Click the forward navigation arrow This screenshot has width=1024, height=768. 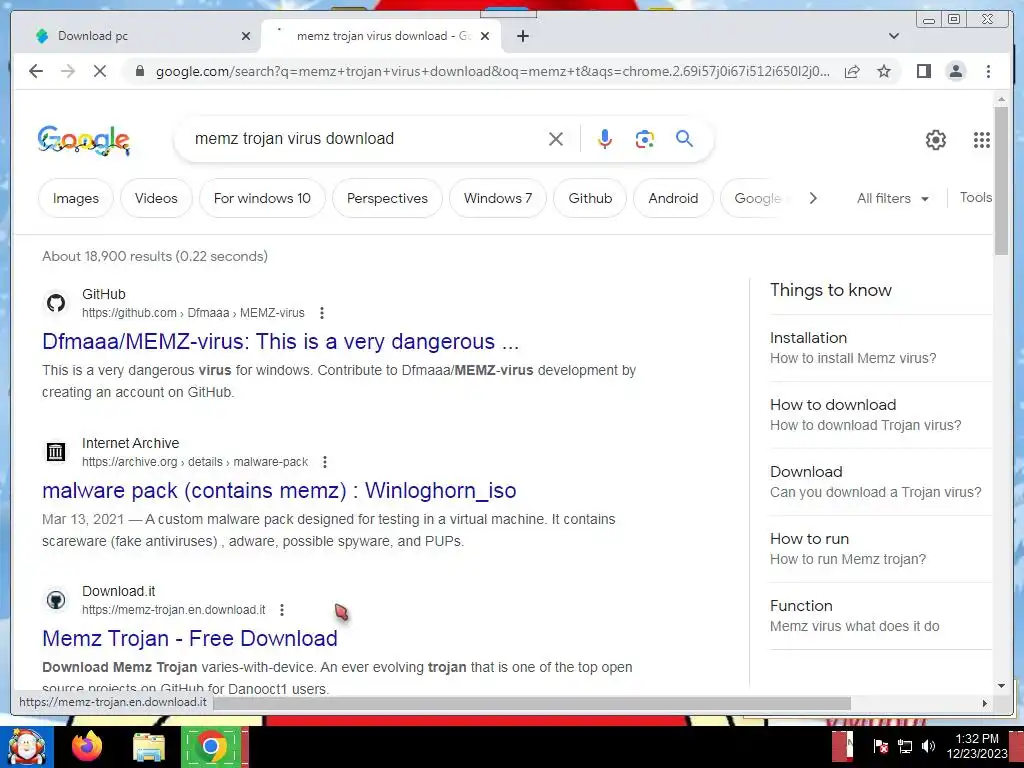click(x=68, y=71)
